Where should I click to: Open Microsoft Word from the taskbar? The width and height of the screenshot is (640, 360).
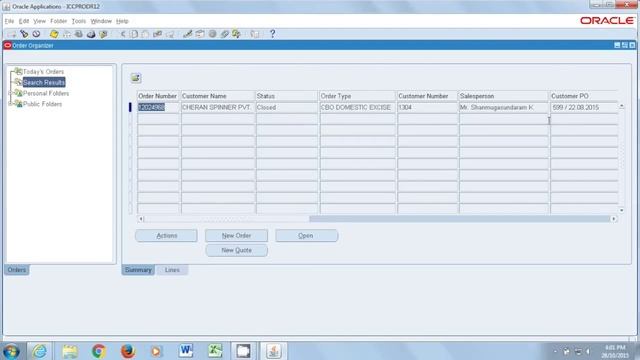pos(186,351)
